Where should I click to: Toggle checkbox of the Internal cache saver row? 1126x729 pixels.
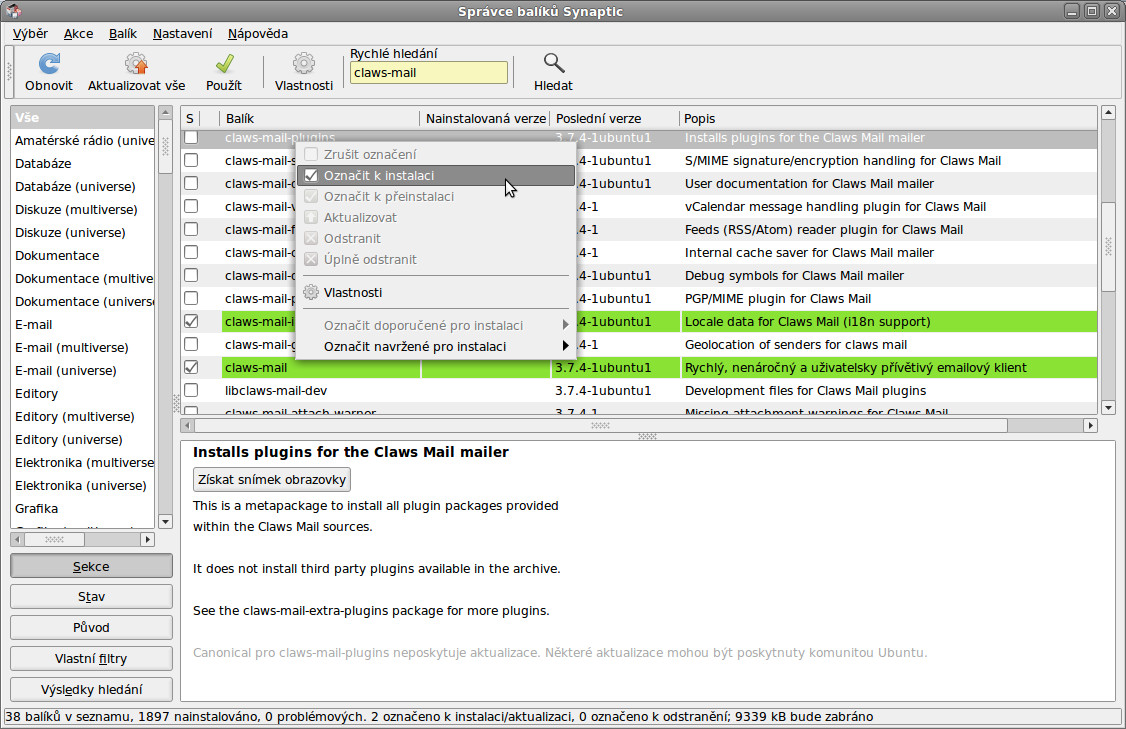(x=191, y=252)
